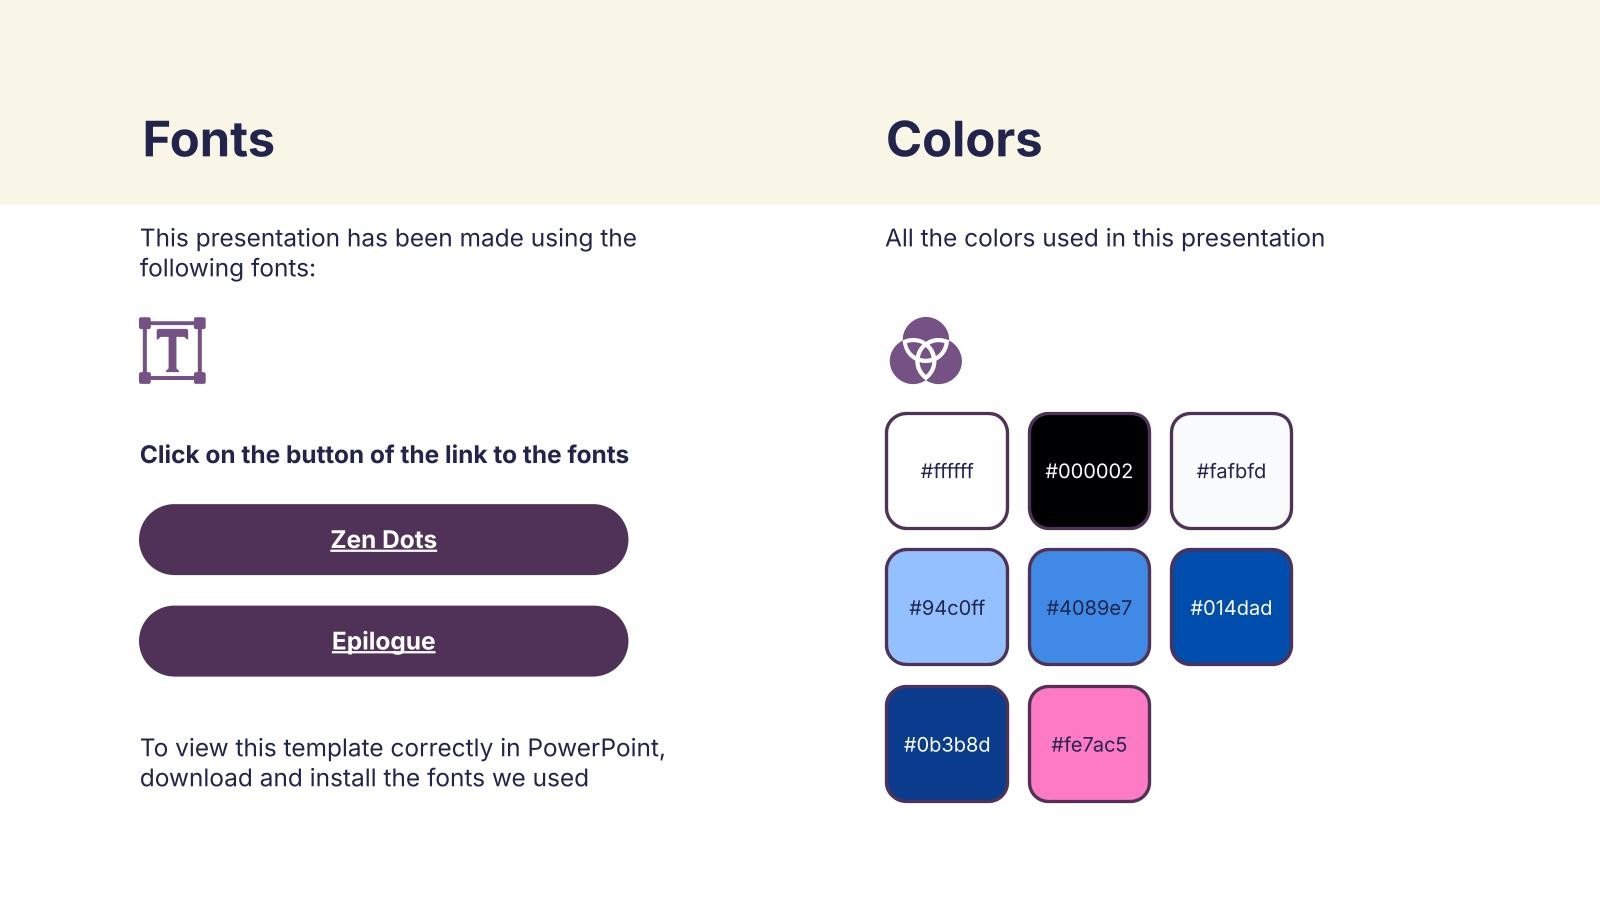Open the Zen Dots font link

383,540
